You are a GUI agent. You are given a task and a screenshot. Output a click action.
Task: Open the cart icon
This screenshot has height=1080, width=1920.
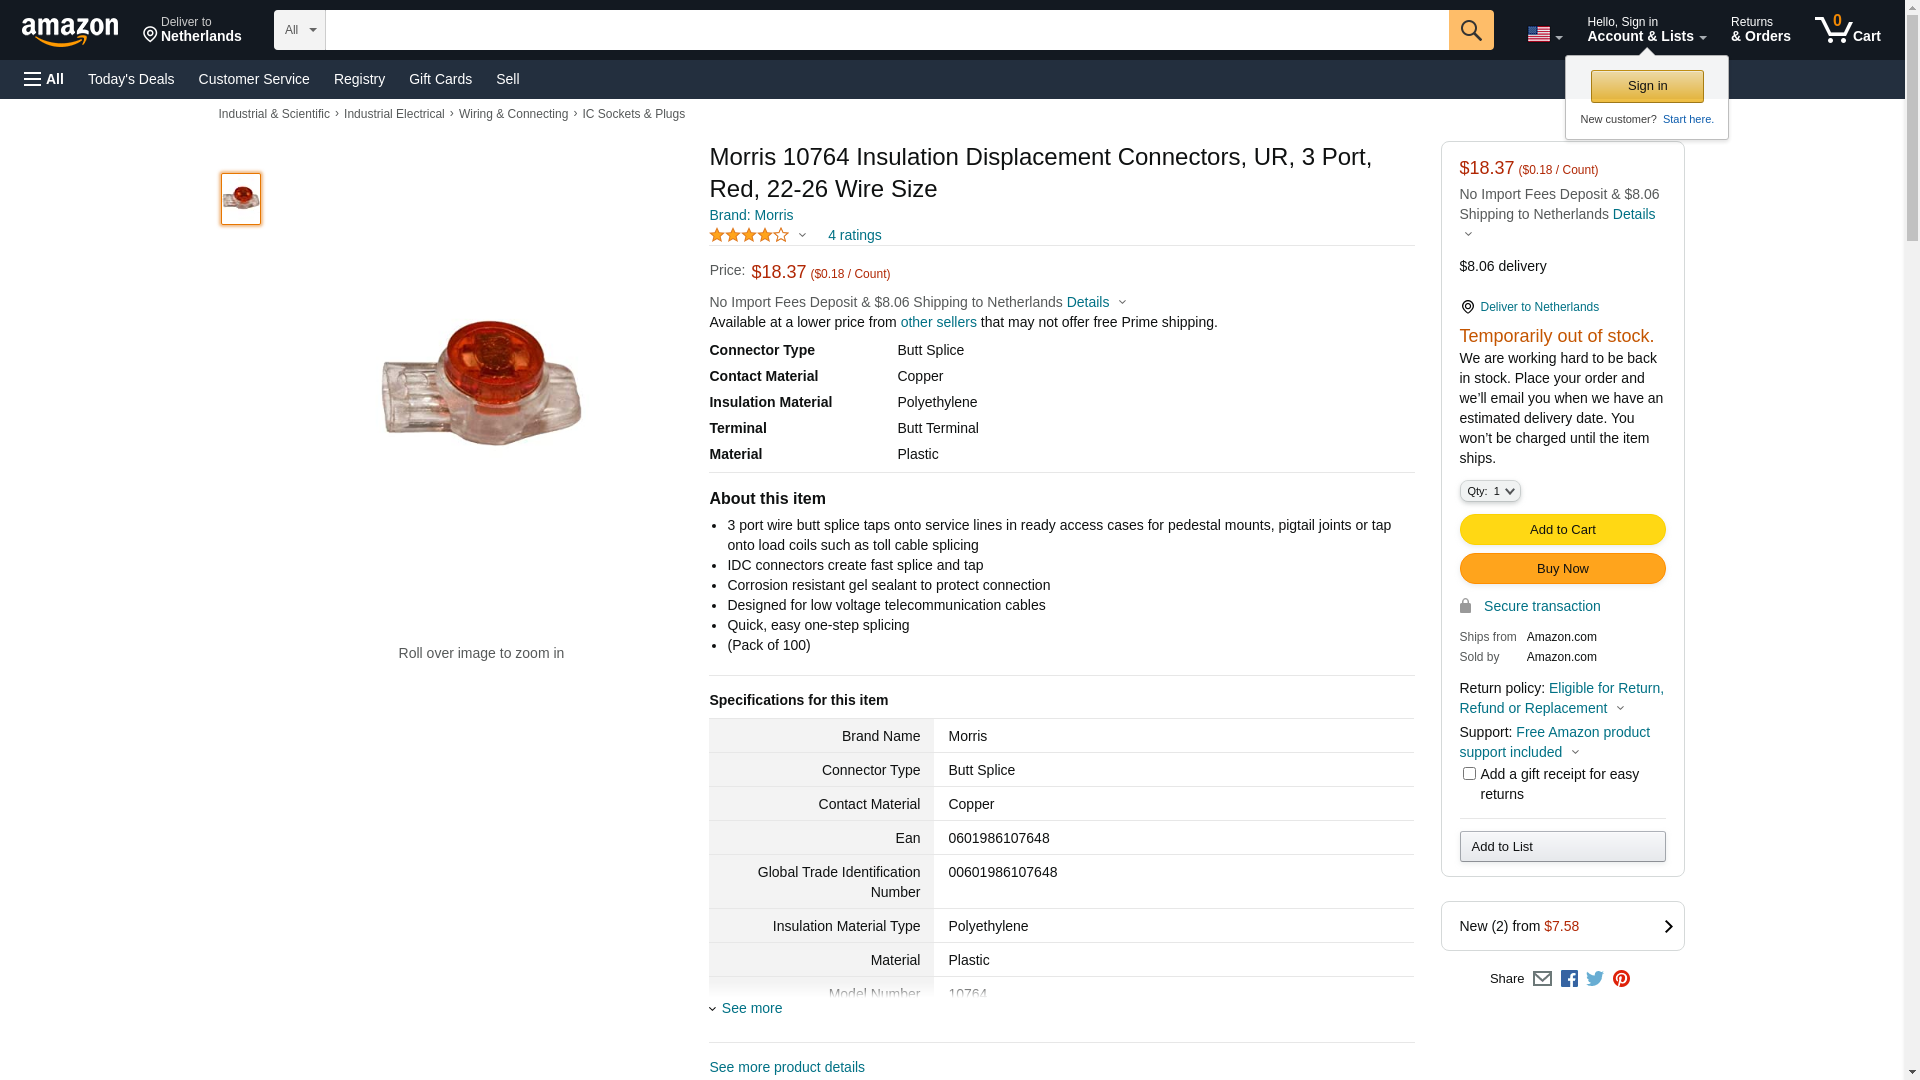coord(1847,30)
